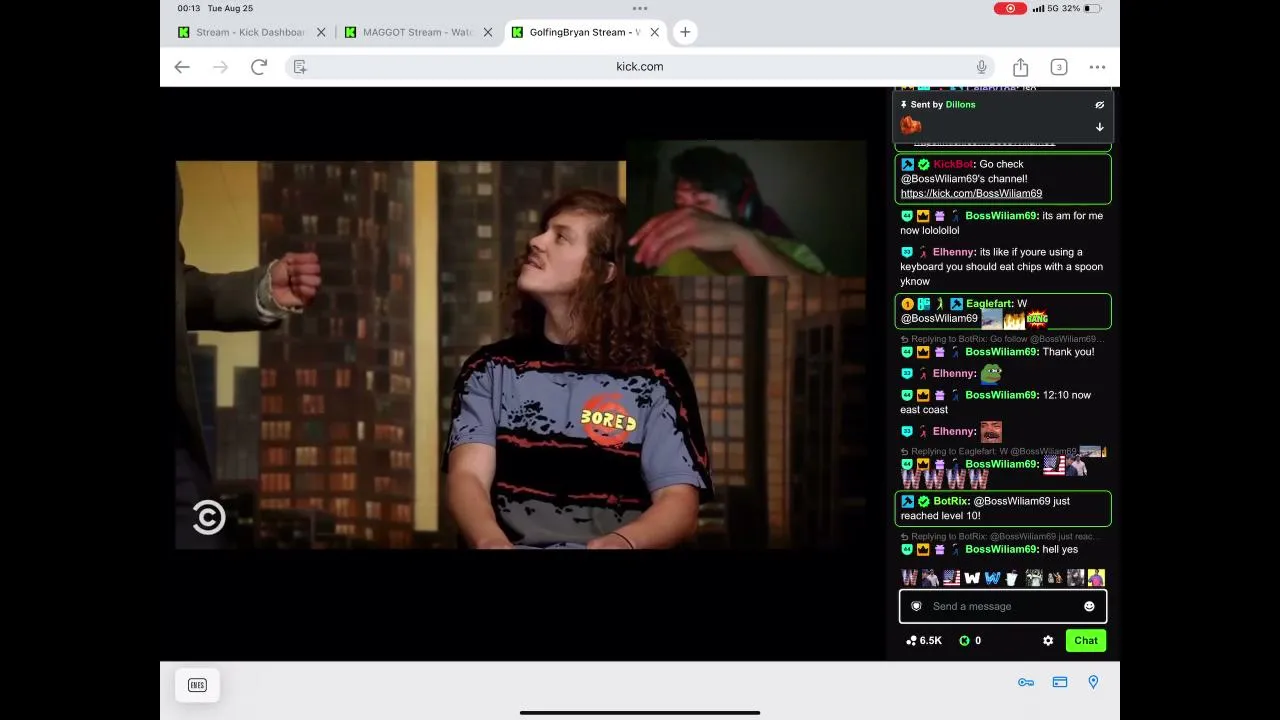Click the "hell yes" chat message
The image size is (1280, 720).
(1060, 549)
